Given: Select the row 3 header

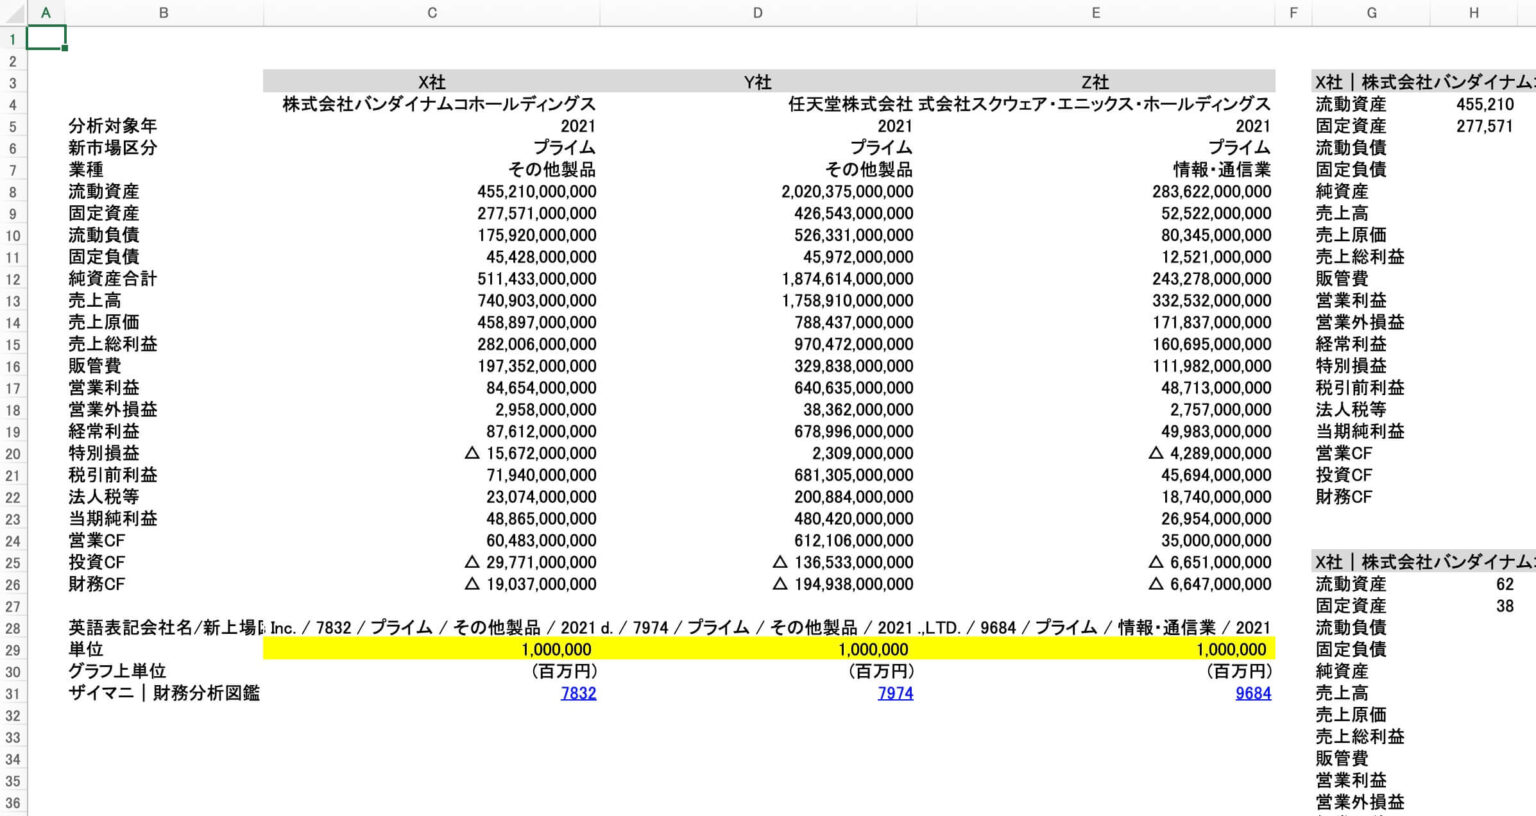Looking at the screenshot, I should point(12,83).
